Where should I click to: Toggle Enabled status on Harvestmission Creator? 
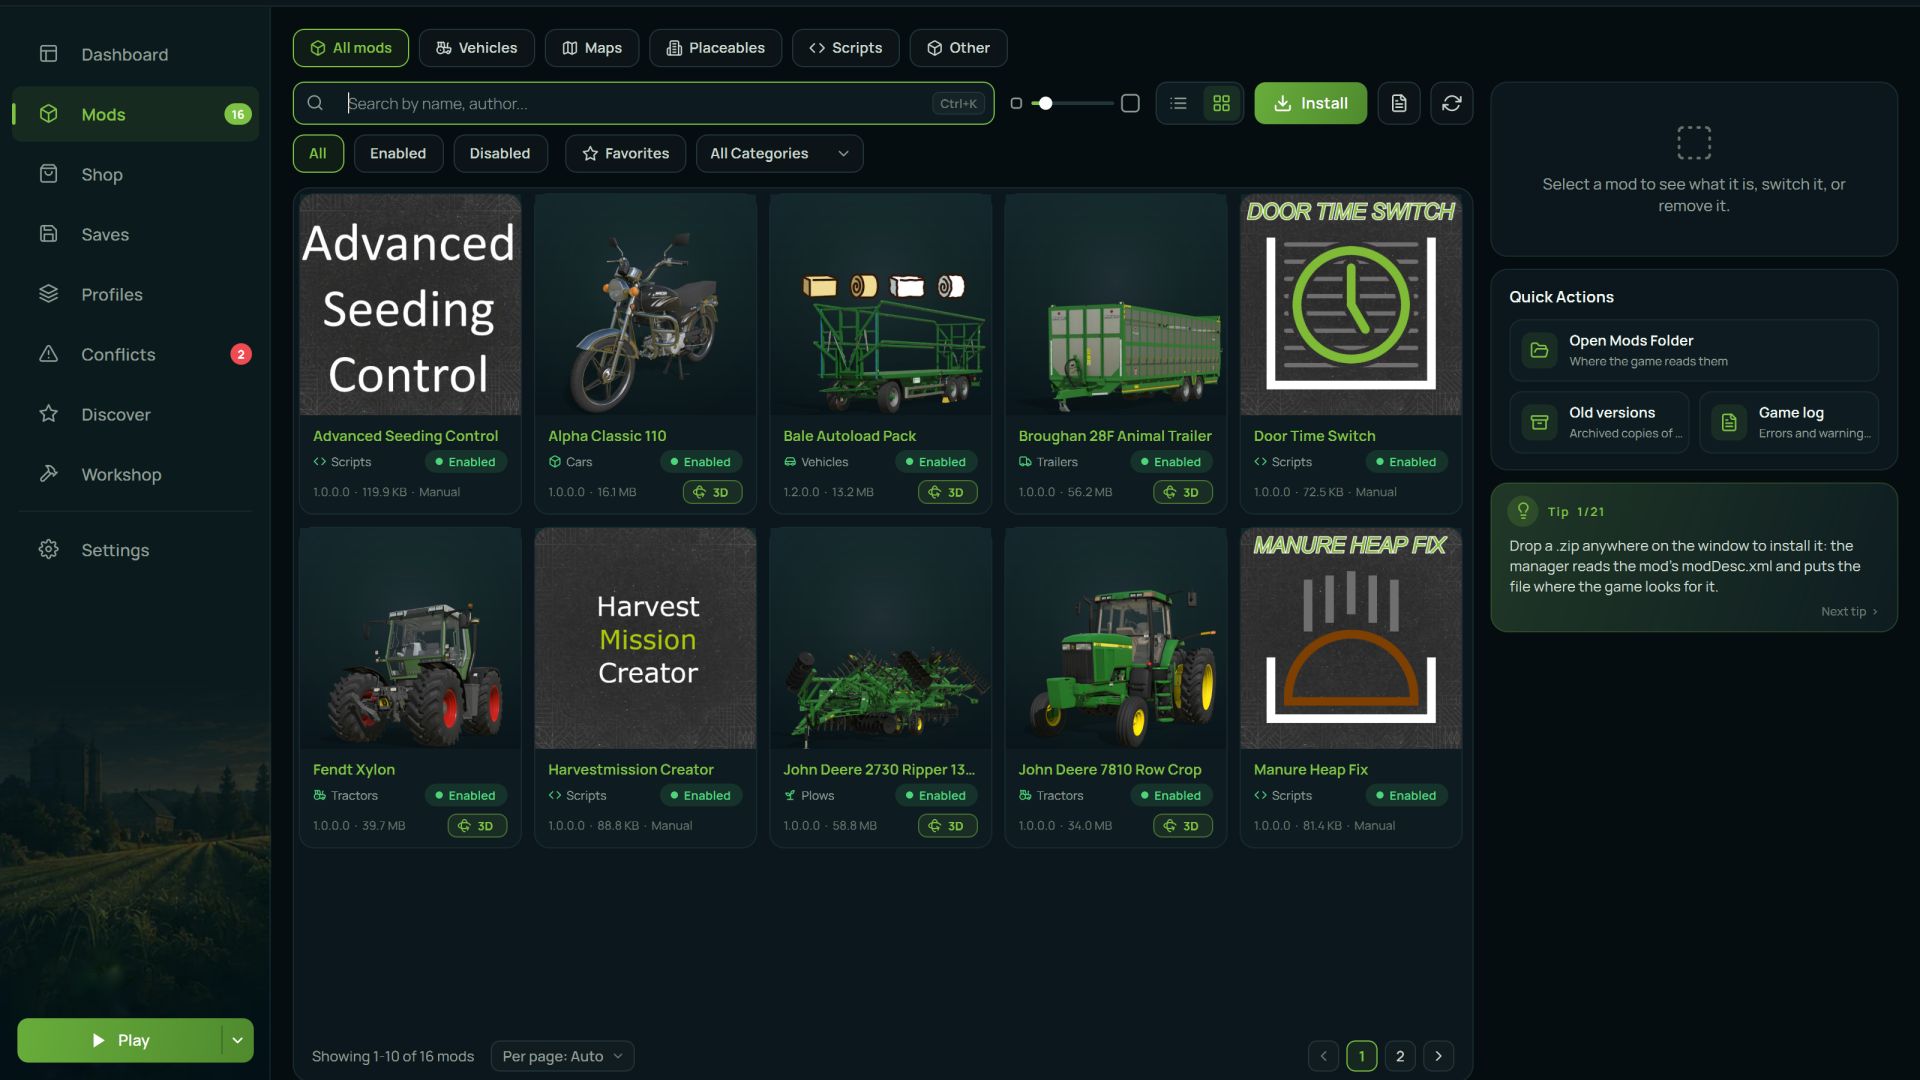point(701,796)
